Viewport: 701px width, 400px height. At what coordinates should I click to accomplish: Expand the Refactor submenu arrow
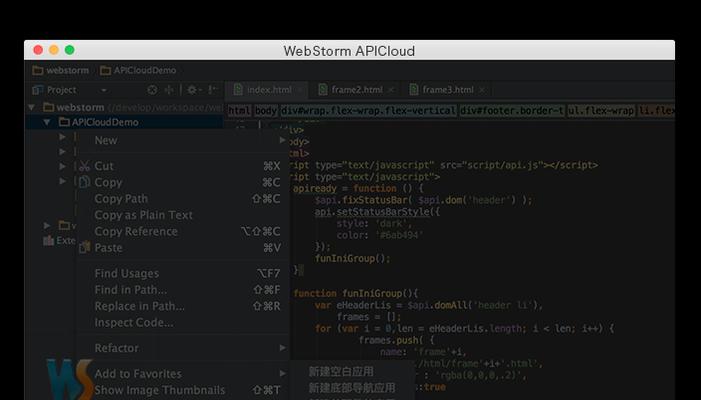point(283,348)
